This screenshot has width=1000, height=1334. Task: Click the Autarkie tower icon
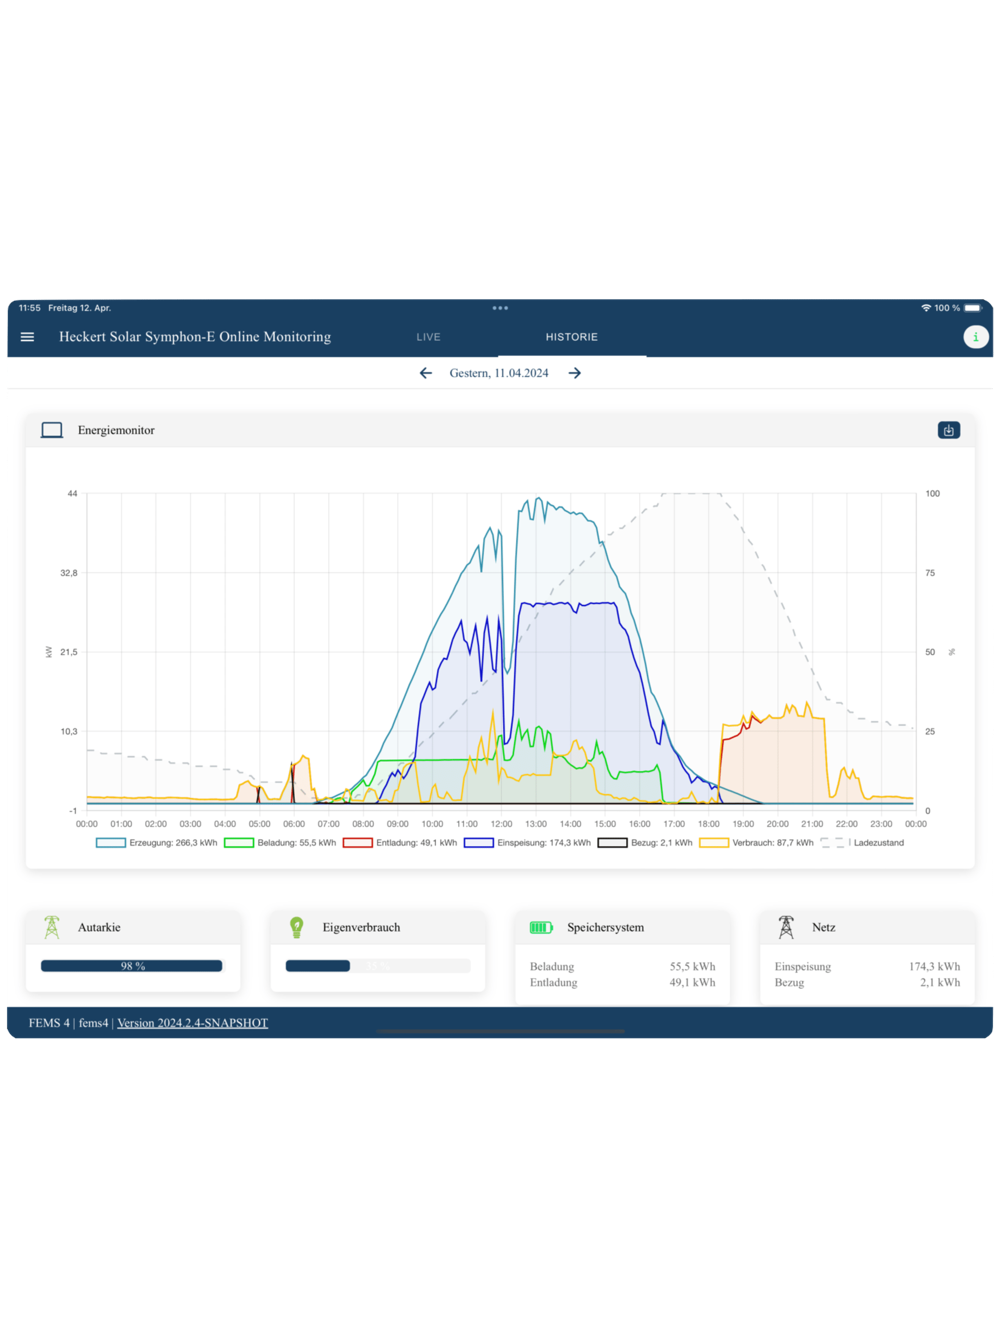tap(52, 927)
